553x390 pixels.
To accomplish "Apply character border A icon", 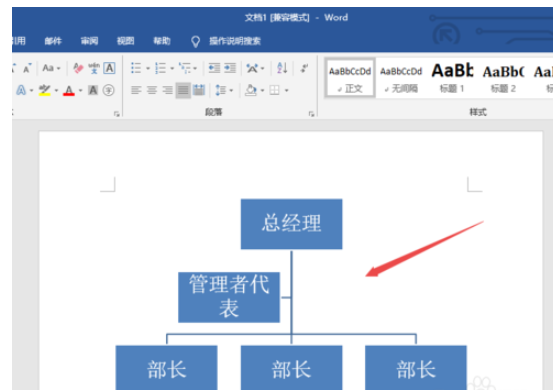I will [x=109, y=68].
